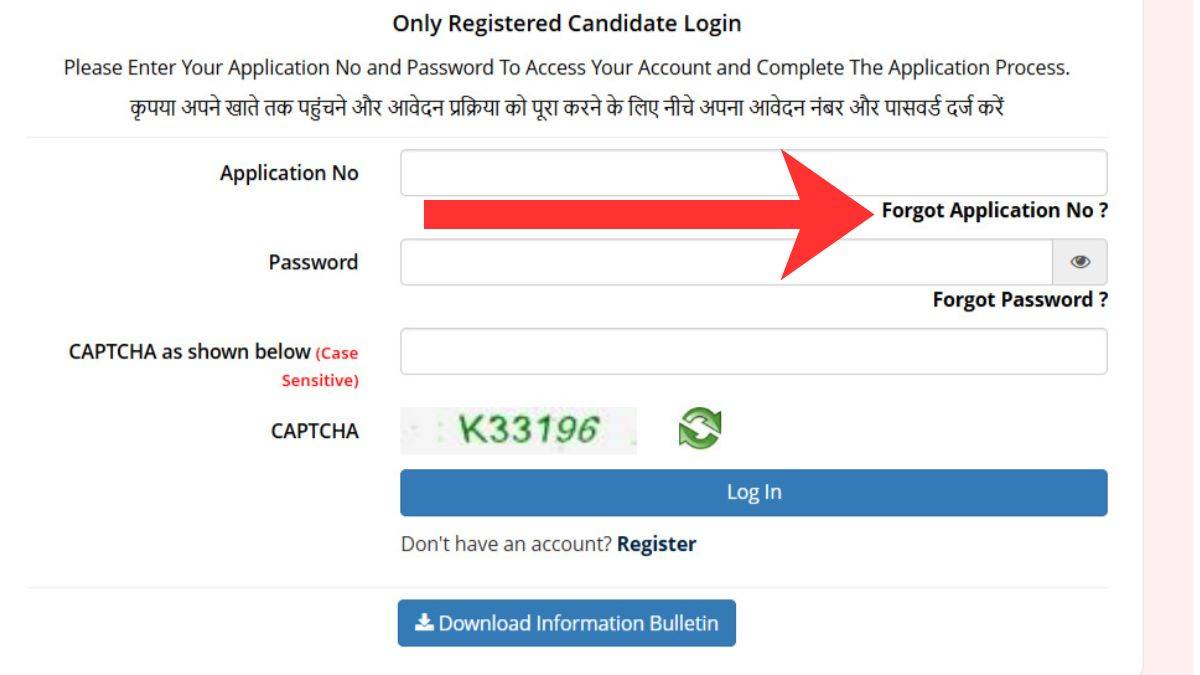
Task: Click Download Information Bulletin
Action: pyautogui.click(x=567, y=622)
